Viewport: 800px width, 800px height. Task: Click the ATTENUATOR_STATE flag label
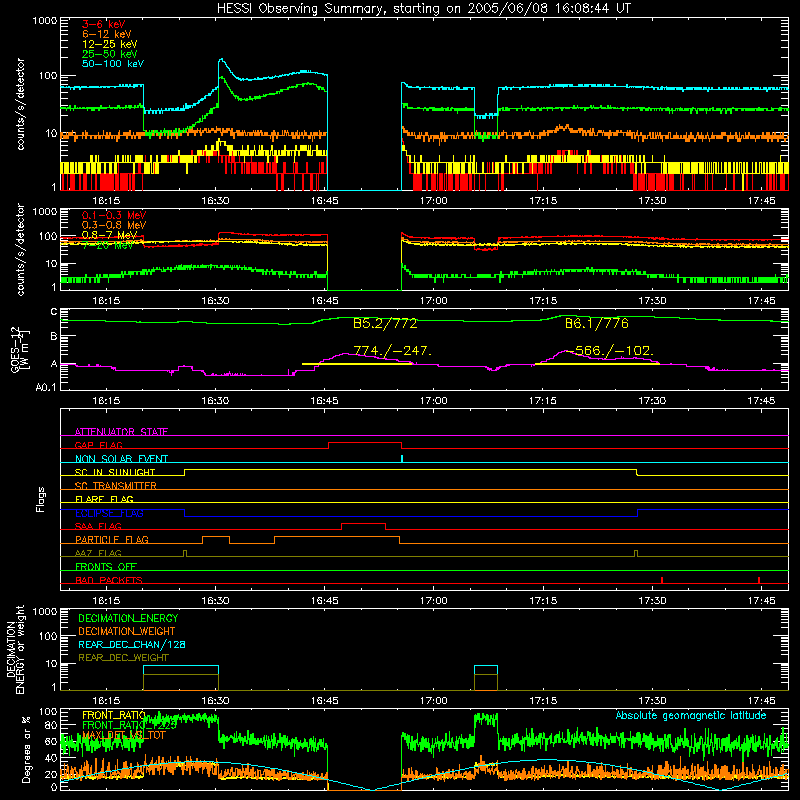click(121, 432)
